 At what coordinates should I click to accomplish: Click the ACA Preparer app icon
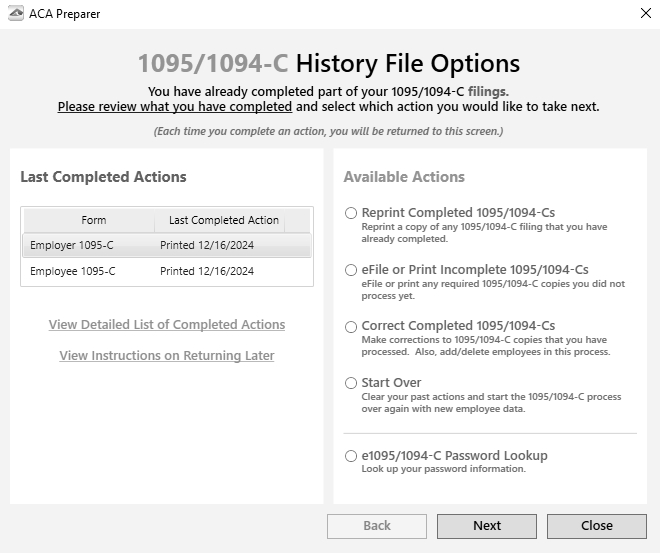(x=16, y=13)
